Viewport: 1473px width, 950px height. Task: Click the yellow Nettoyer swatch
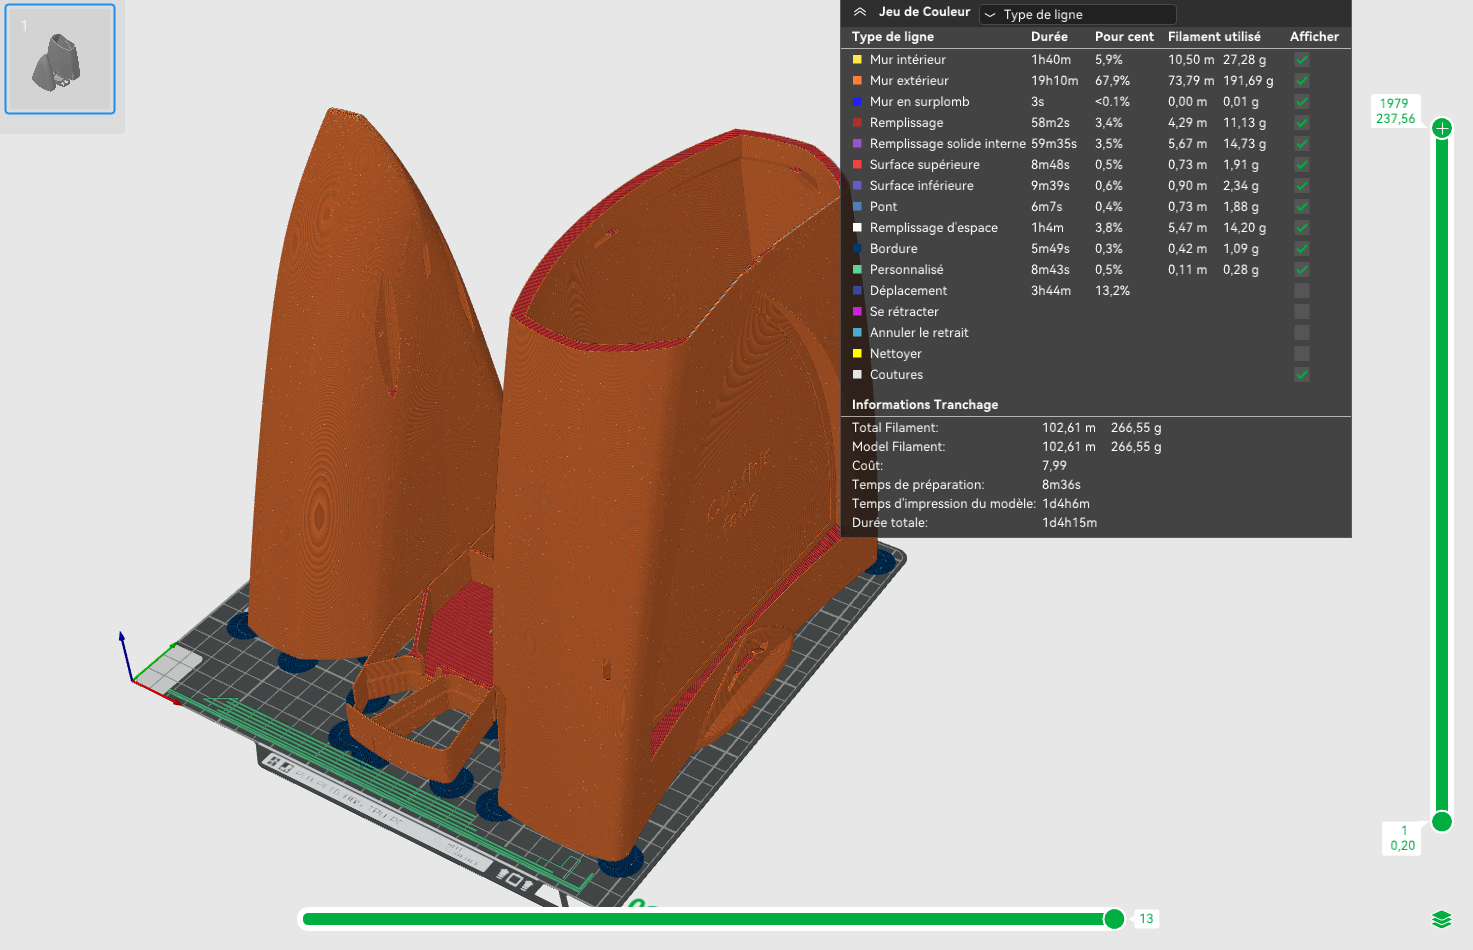click(857, 354)
